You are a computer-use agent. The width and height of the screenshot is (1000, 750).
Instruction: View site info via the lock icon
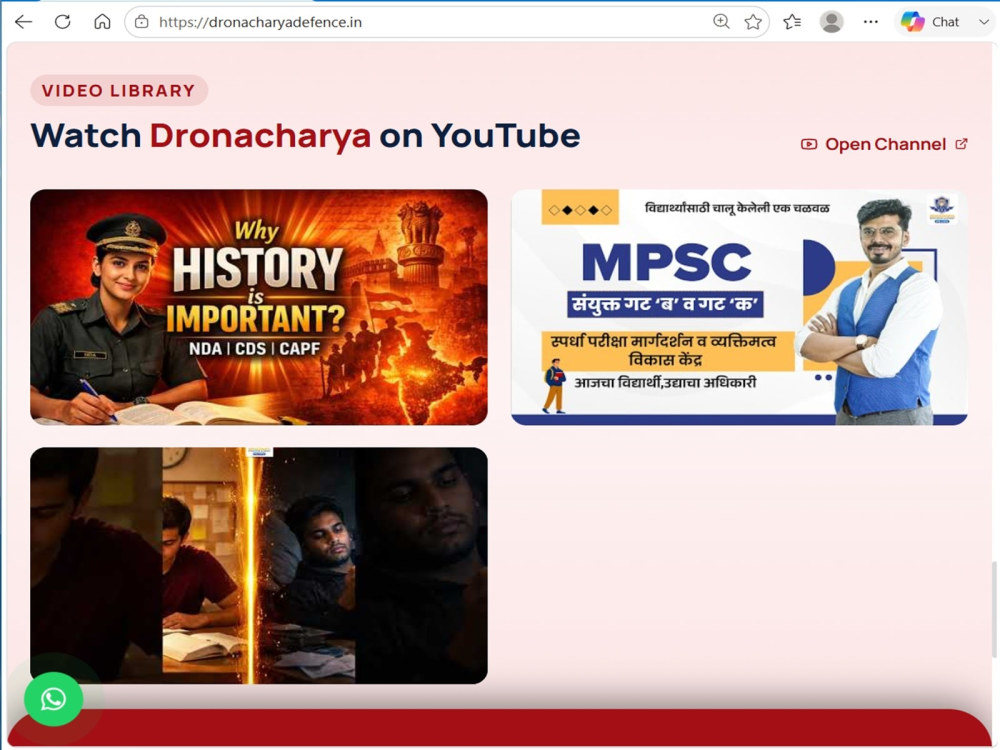click(142, 22)
